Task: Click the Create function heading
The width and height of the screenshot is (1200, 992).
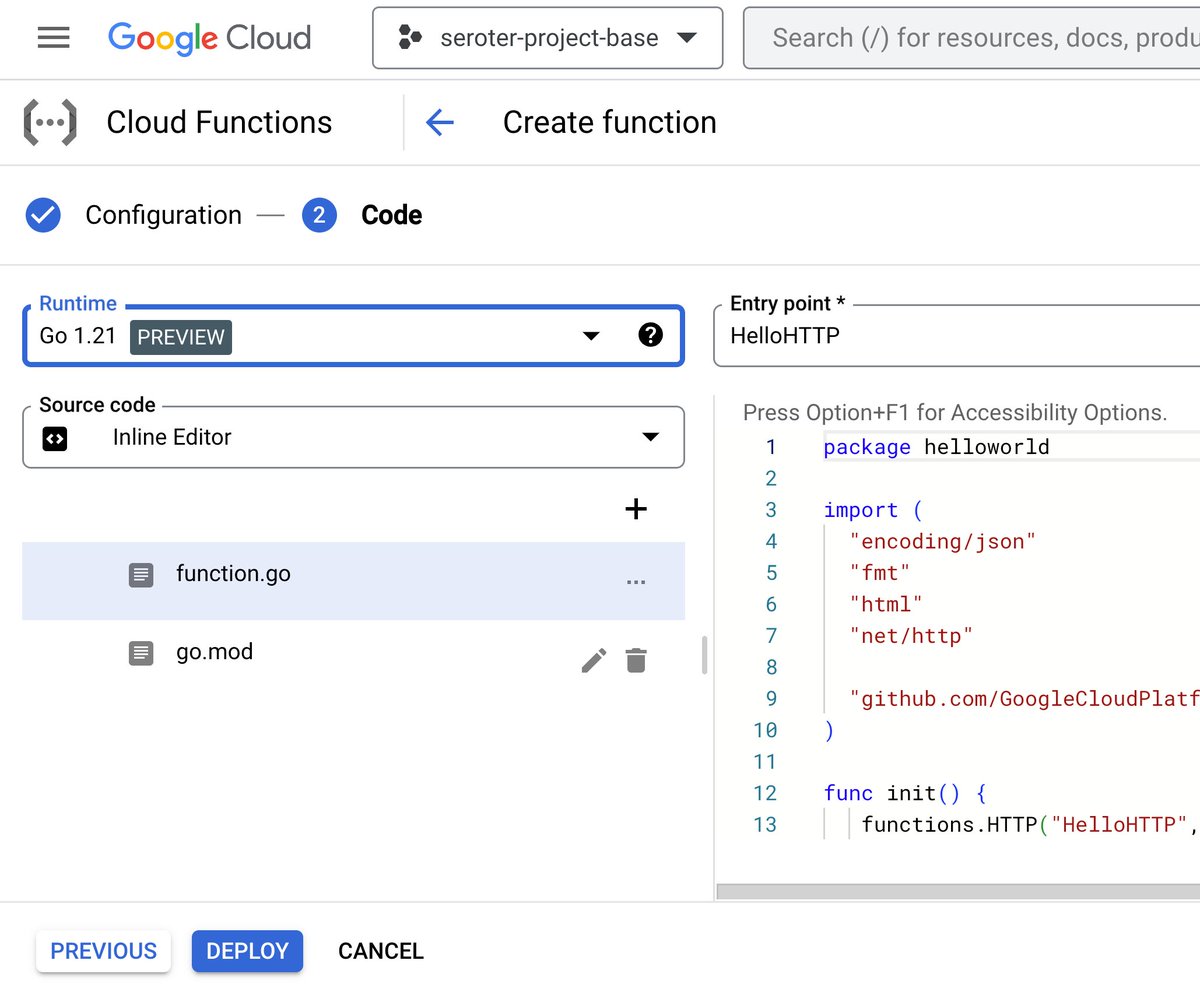Action: click(610, 122)
